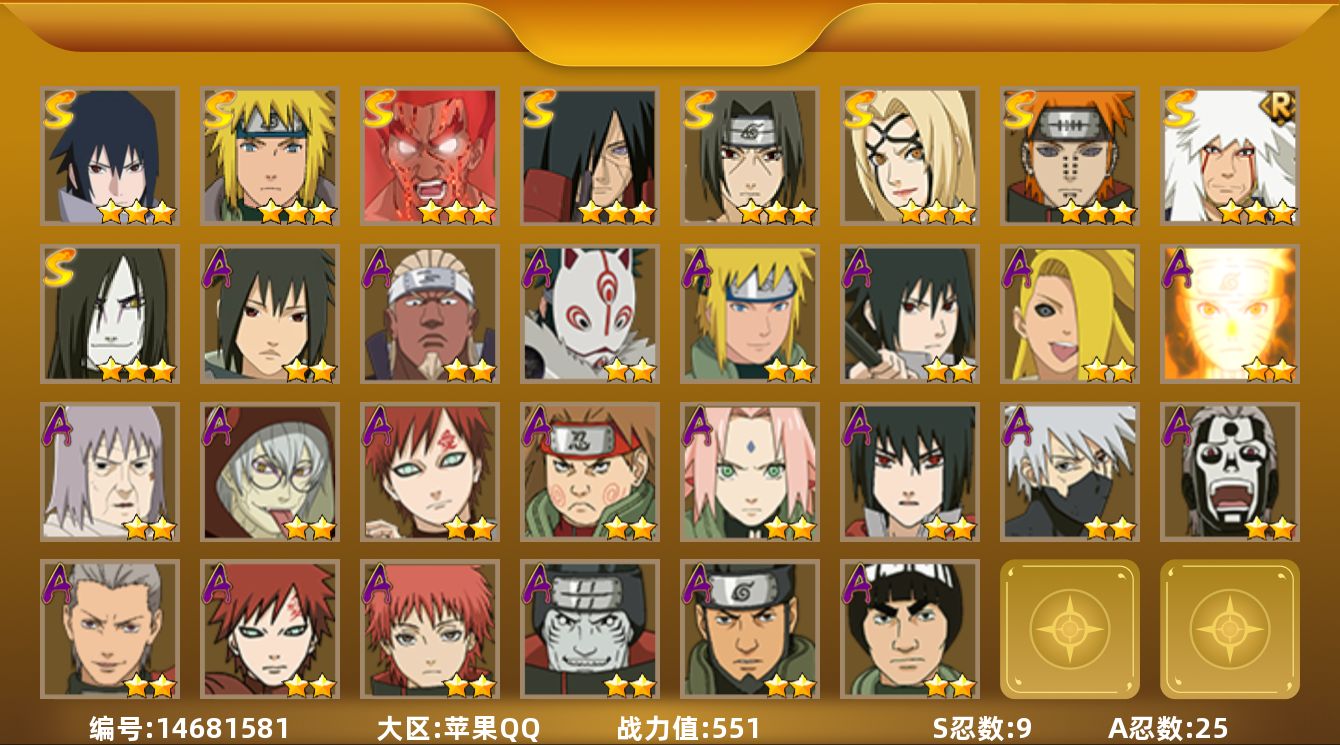1340x745 pixels.
Task: Select the white skull-masked Hidan portrait
Action: 1229,471
